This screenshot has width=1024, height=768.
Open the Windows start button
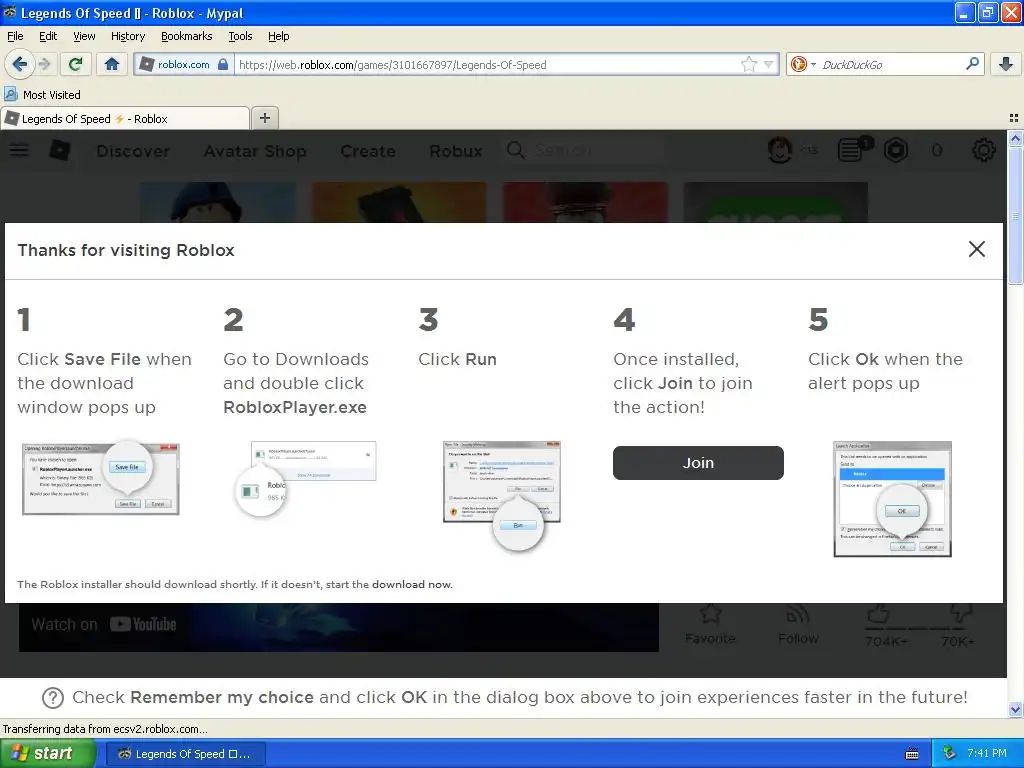click(47, 753)
